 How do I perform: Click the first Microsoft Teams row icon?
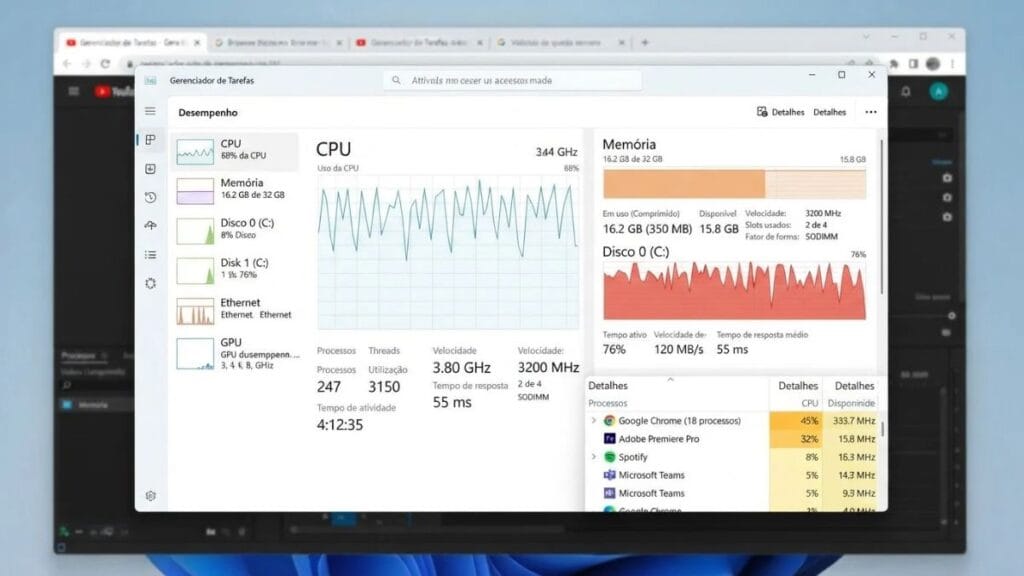609,475
